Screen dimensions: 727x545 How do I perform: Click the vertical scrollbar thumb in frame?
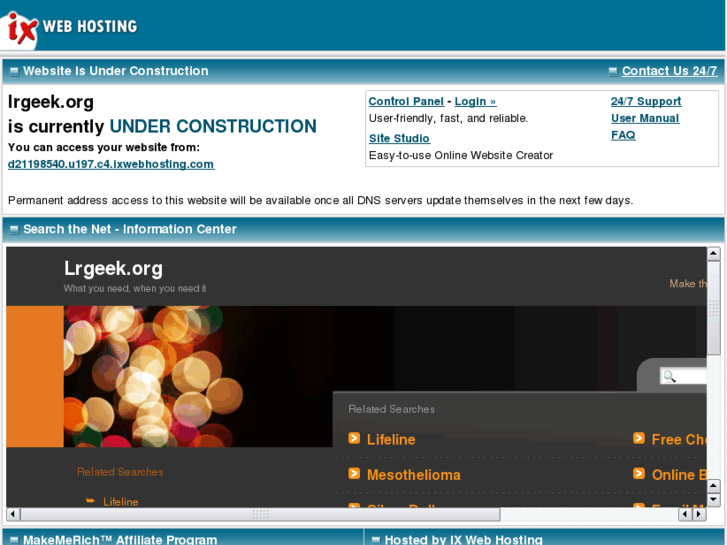click(x=713, y=308)
